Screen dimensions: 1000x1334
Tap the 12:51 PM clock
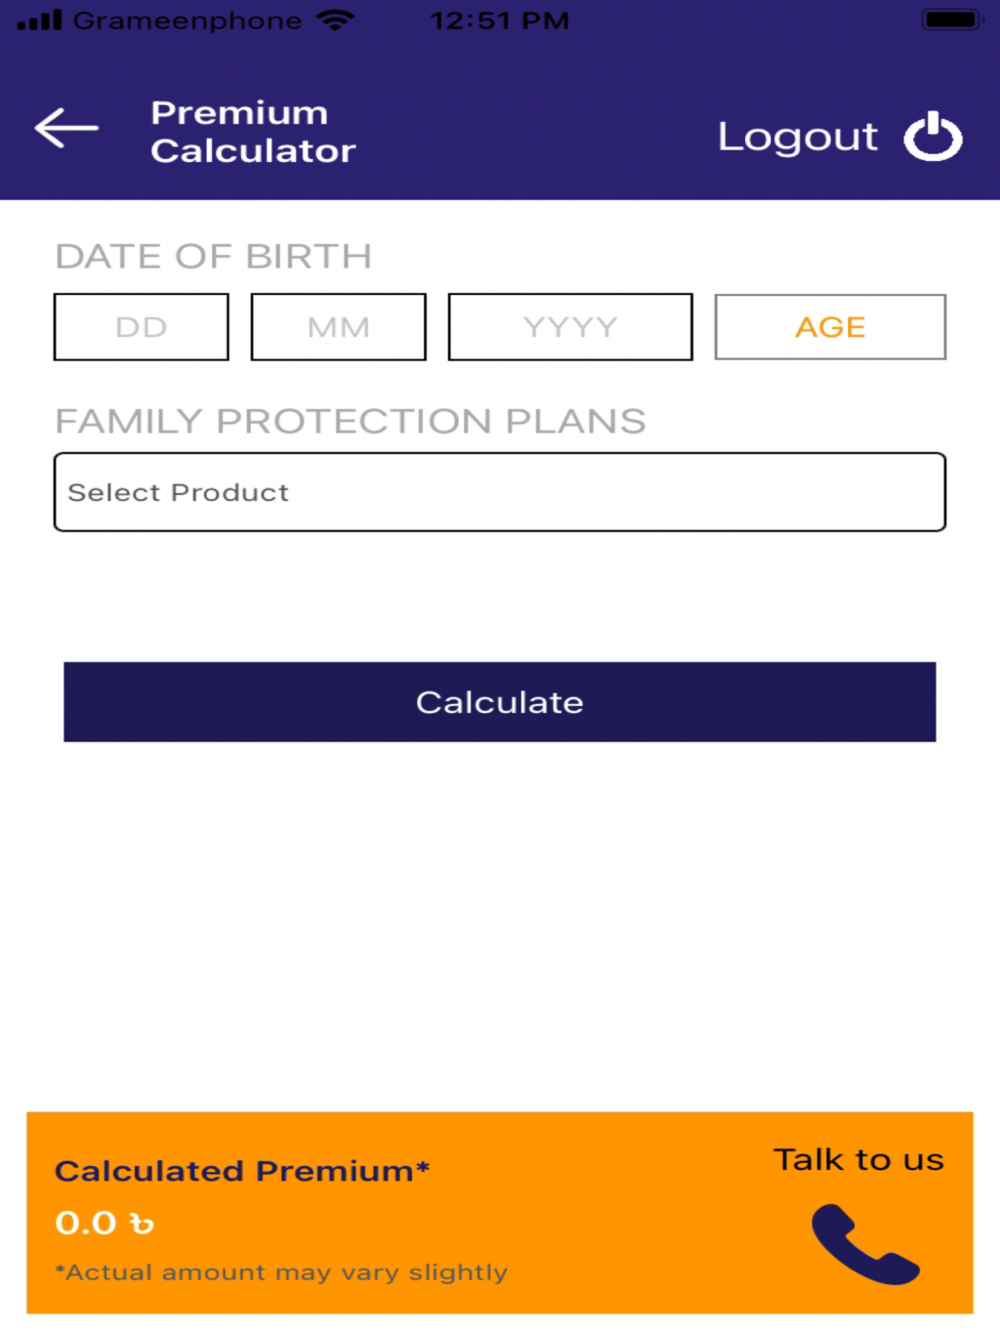(x=499, y=20)
